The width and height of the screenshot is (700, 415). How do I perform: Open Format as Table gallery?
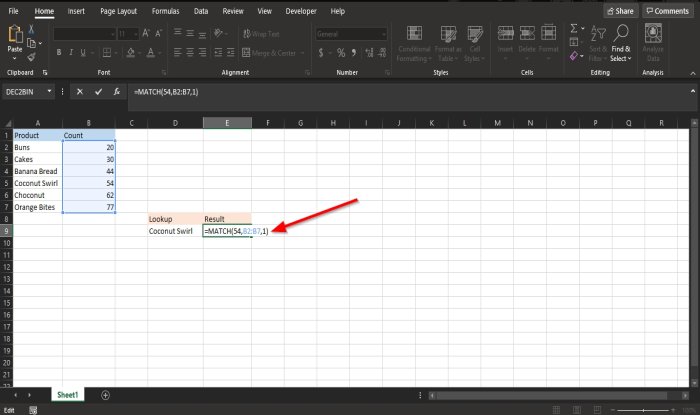(448, 43)
